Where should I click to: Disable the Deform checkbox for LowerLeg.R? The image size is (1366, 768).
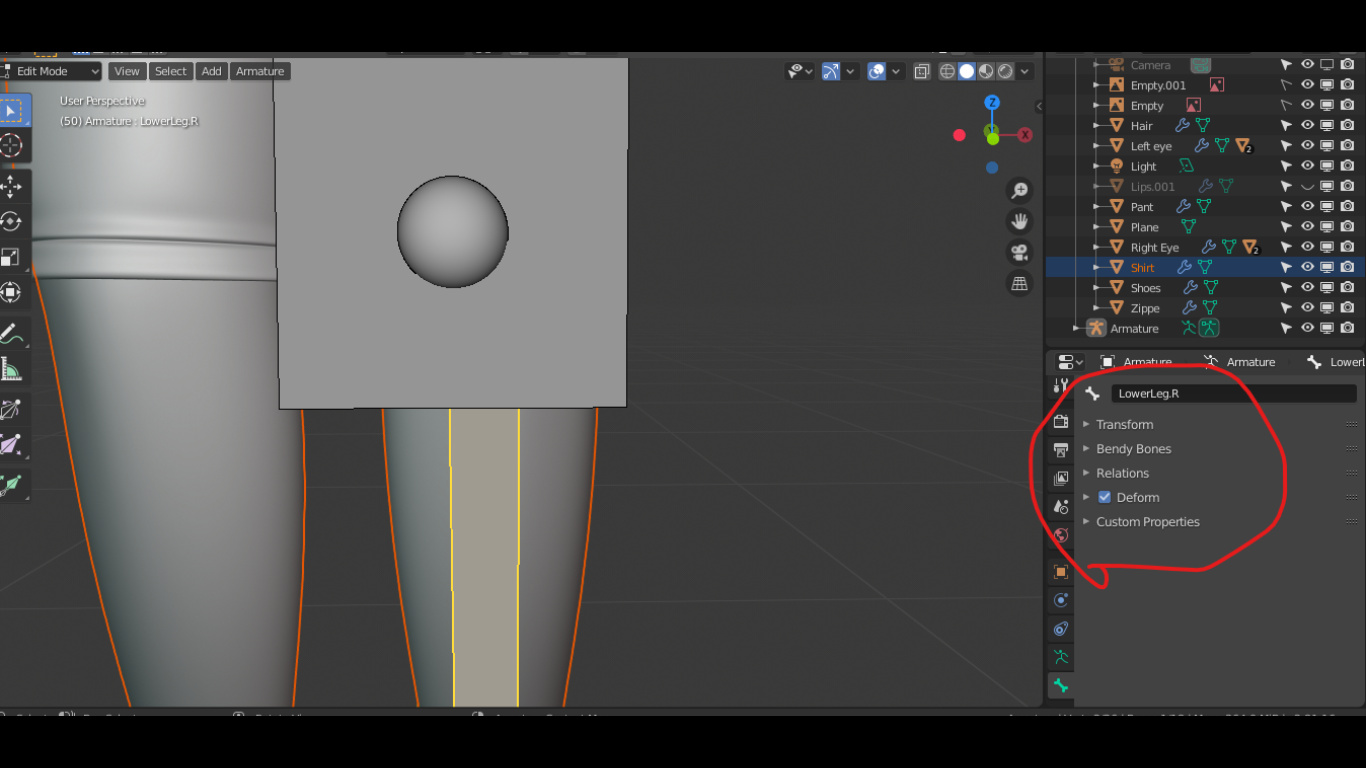(x=1104, y=497)
